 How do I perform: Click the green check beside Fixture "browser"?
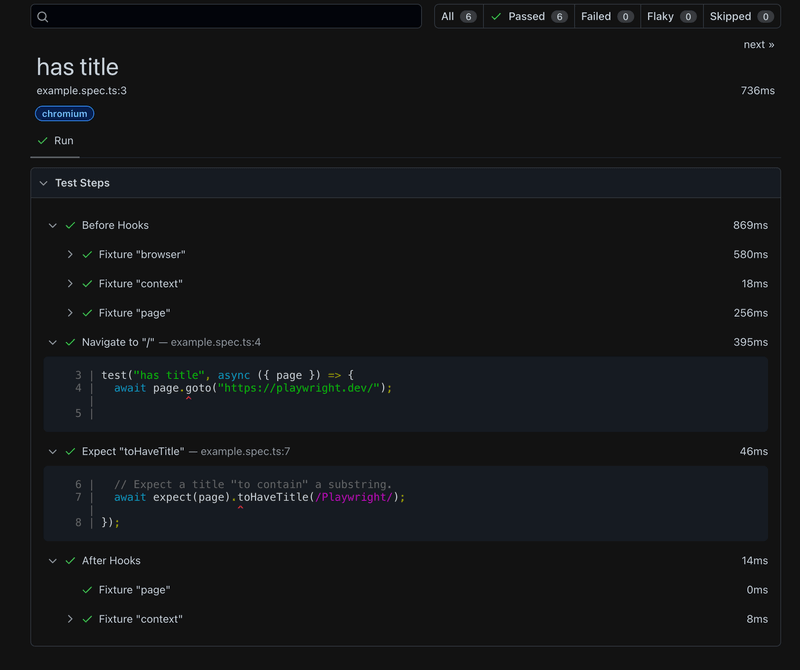(87, 255)
